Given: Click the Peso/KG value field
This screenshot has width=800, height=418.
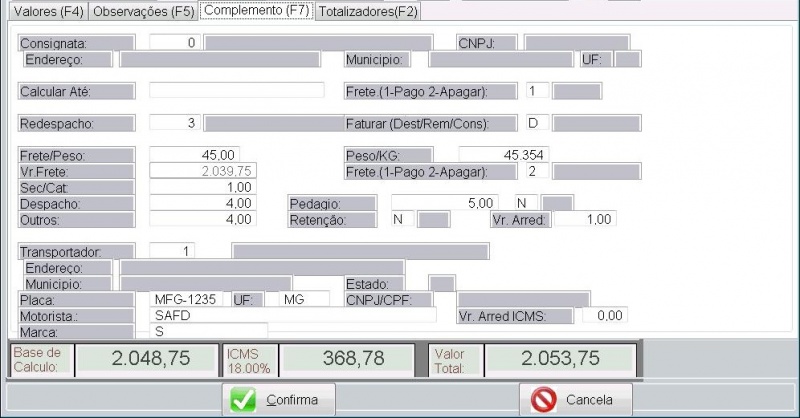Looking at the screenshot, I should pyautogui.click(x=503, y=155).
